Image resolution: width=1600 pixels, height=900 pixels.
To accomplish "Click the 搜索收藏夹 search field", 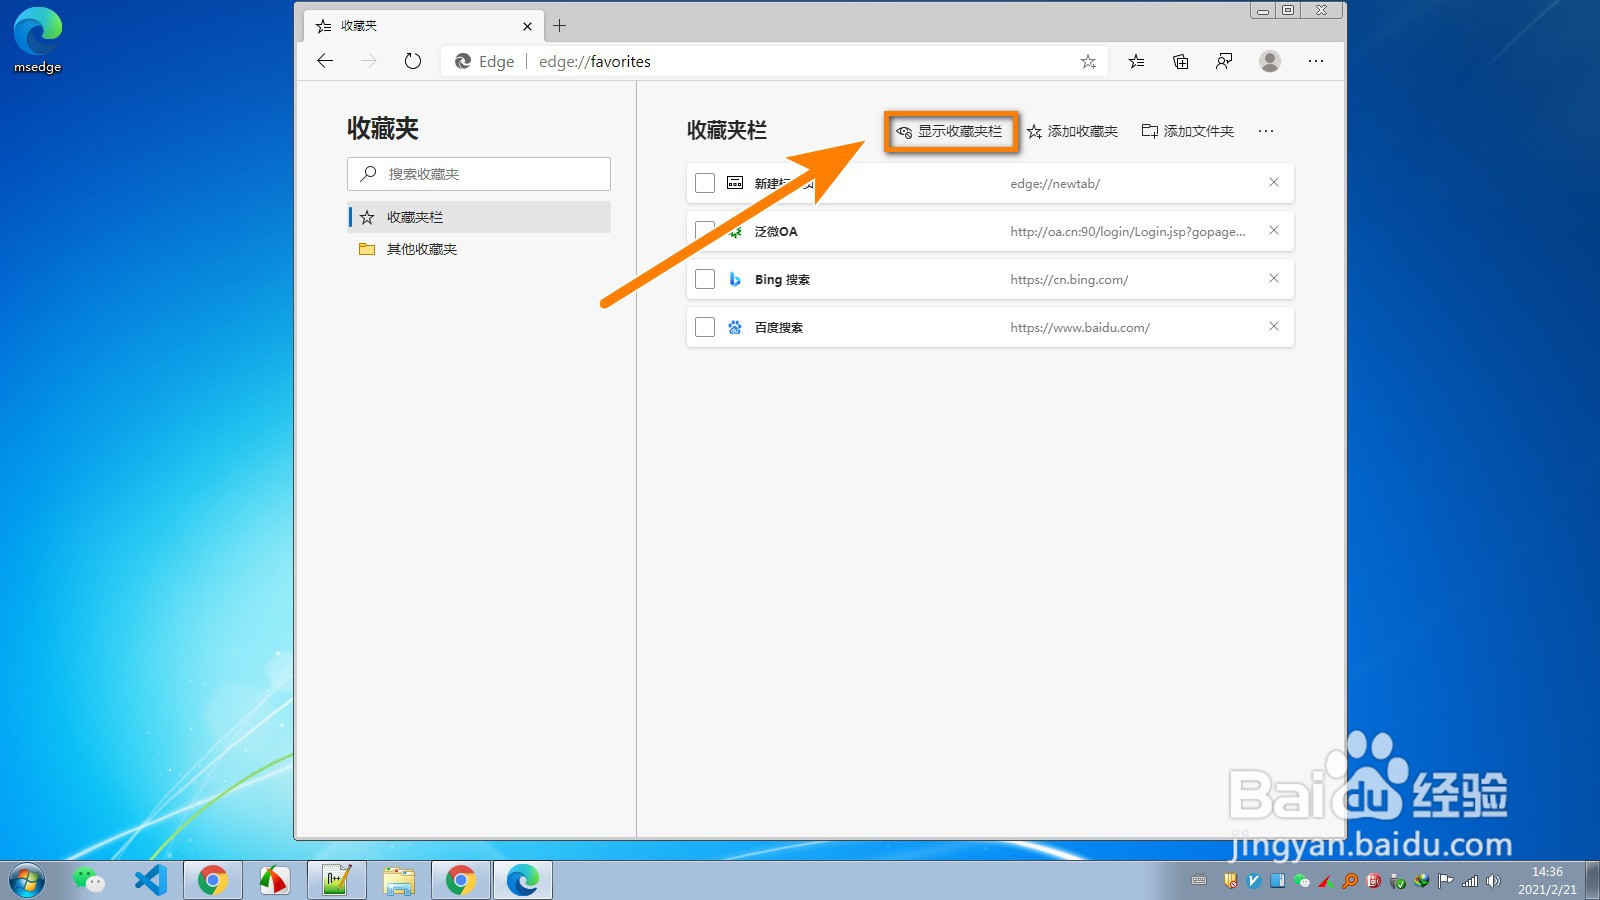I will coord(479,174).
